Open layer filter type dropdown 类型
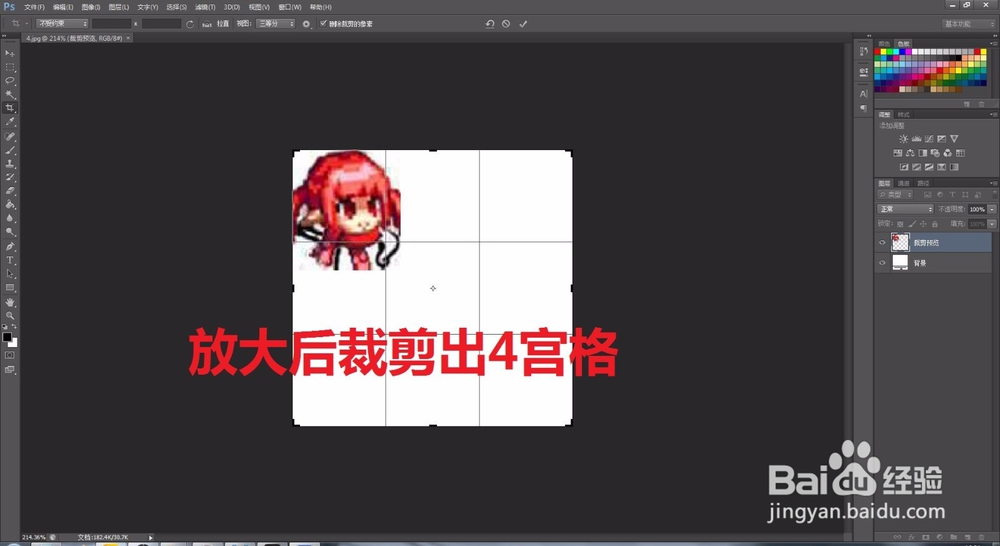1000x546 pixels. tap(897, 195)
